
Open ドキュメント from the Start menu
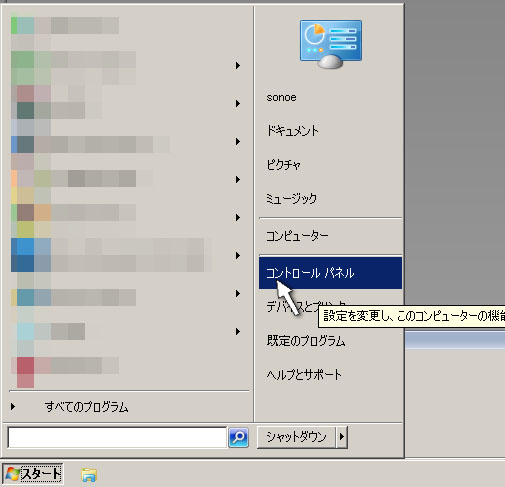pyautogui.click(x=292, y=130)
